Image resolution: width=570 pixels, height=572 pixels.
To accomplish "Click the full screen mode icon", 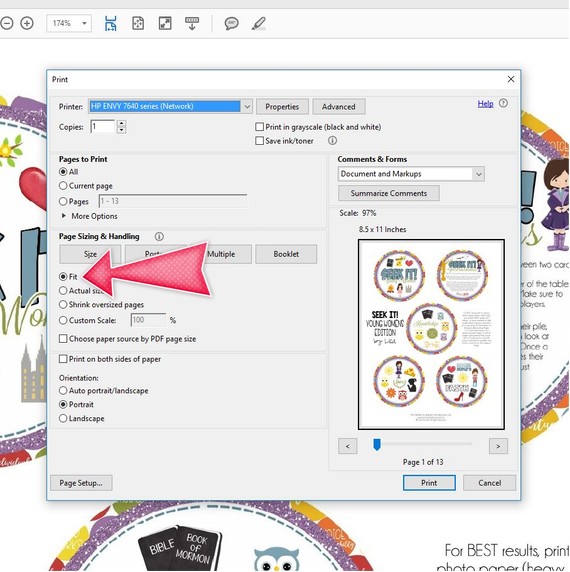I will click(165, 23).
